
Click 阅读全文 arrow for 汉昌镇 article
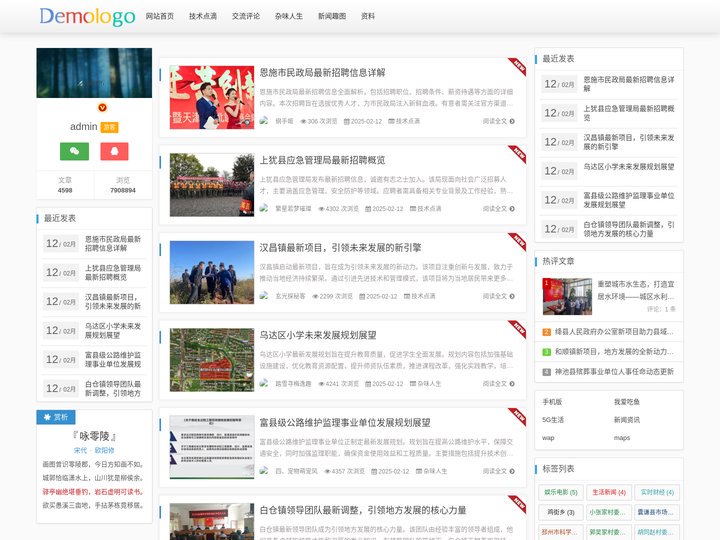coord(499,296)
